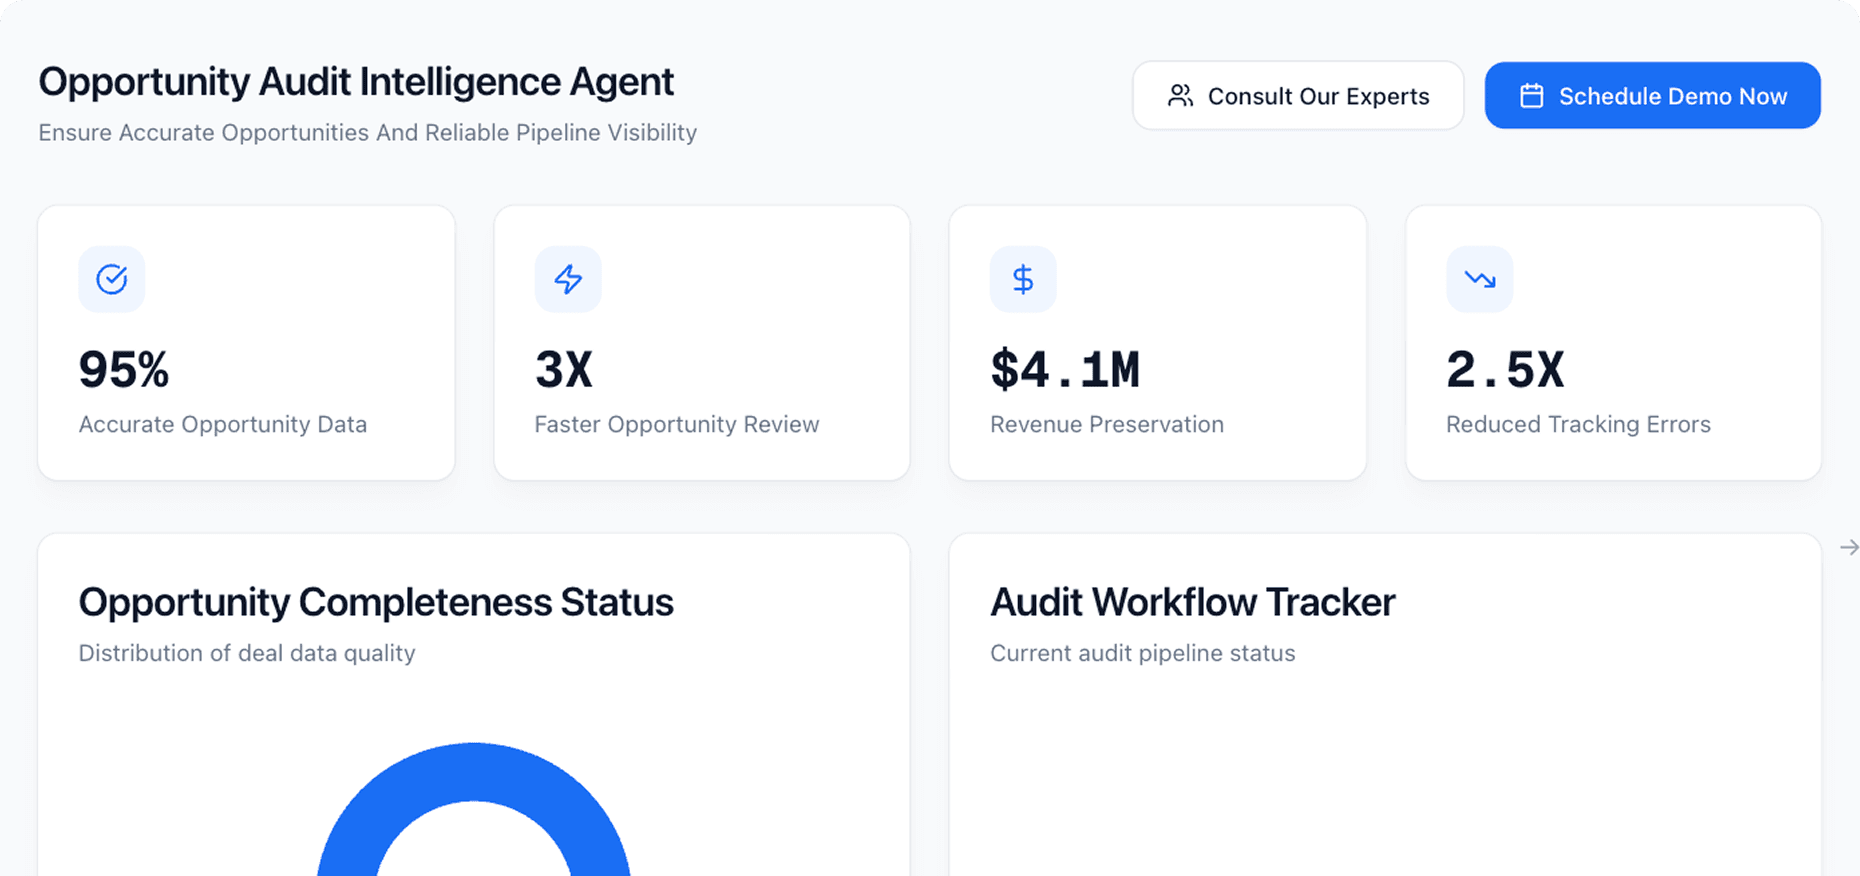
Task: Click the people icon in Consult Our Experts
Action: coord(1181,96)
